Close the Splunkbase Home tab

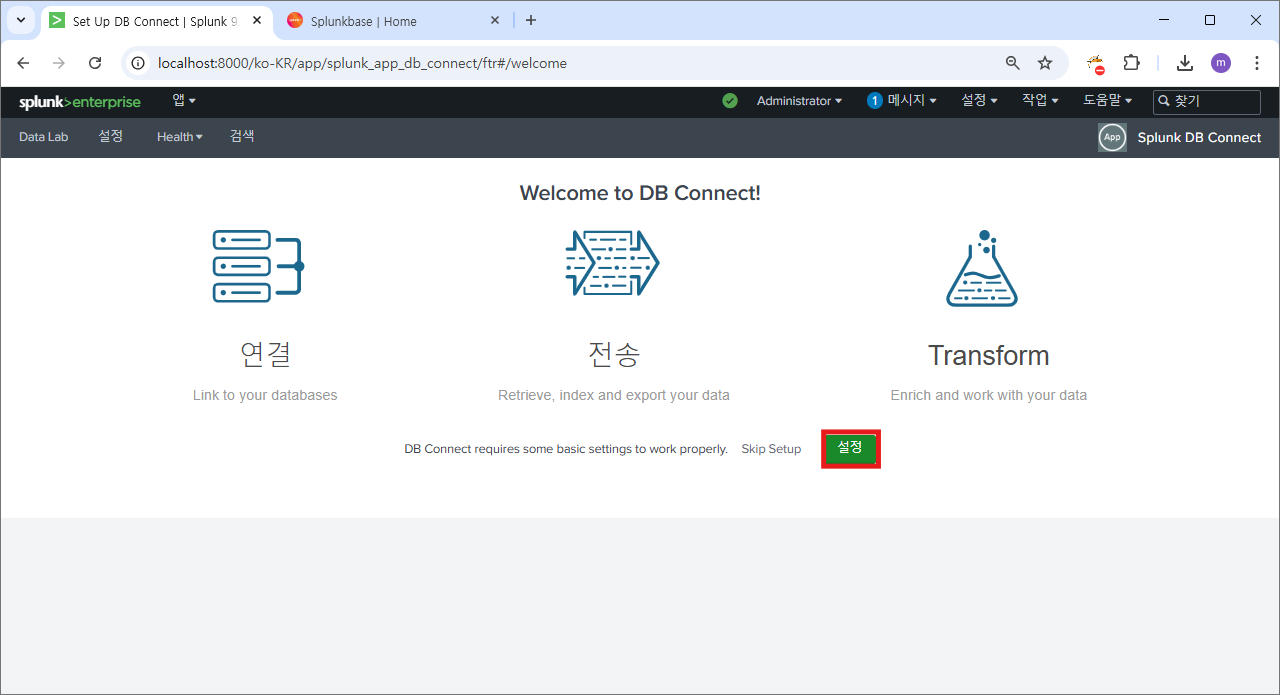click(x=495, y=20)
